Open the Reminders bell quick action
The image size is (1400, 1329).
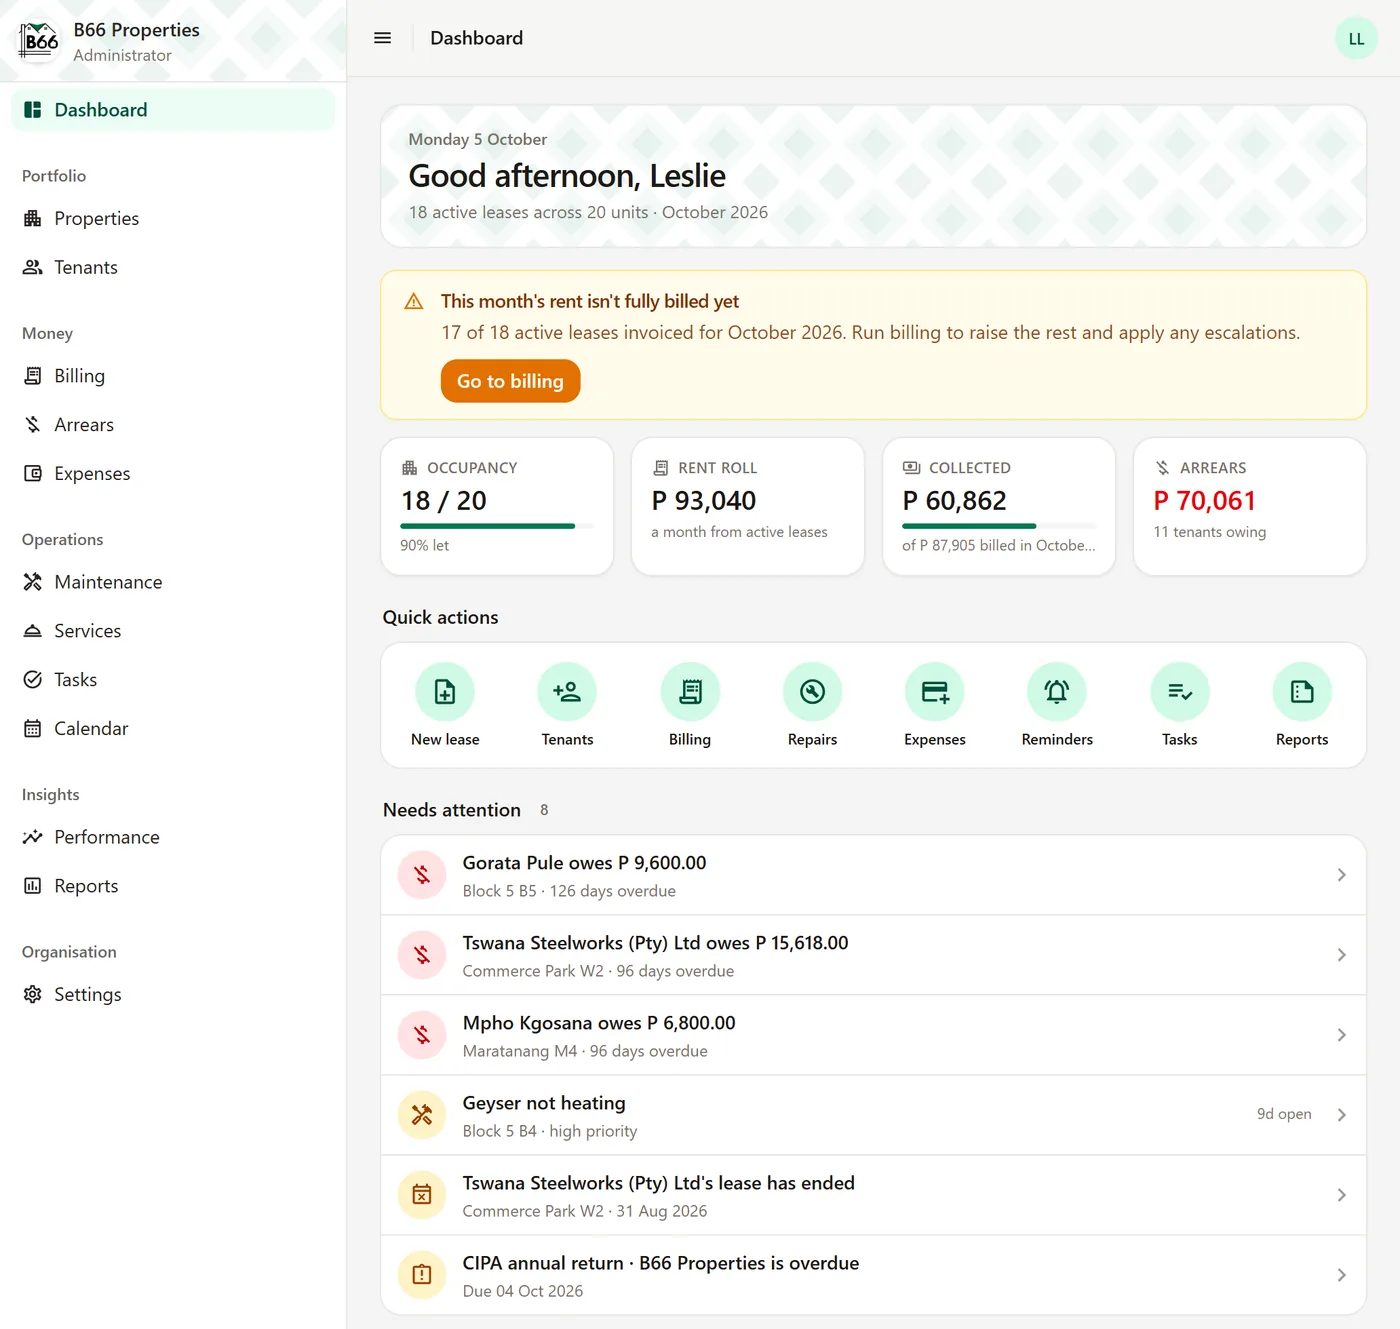(1057, 691)
